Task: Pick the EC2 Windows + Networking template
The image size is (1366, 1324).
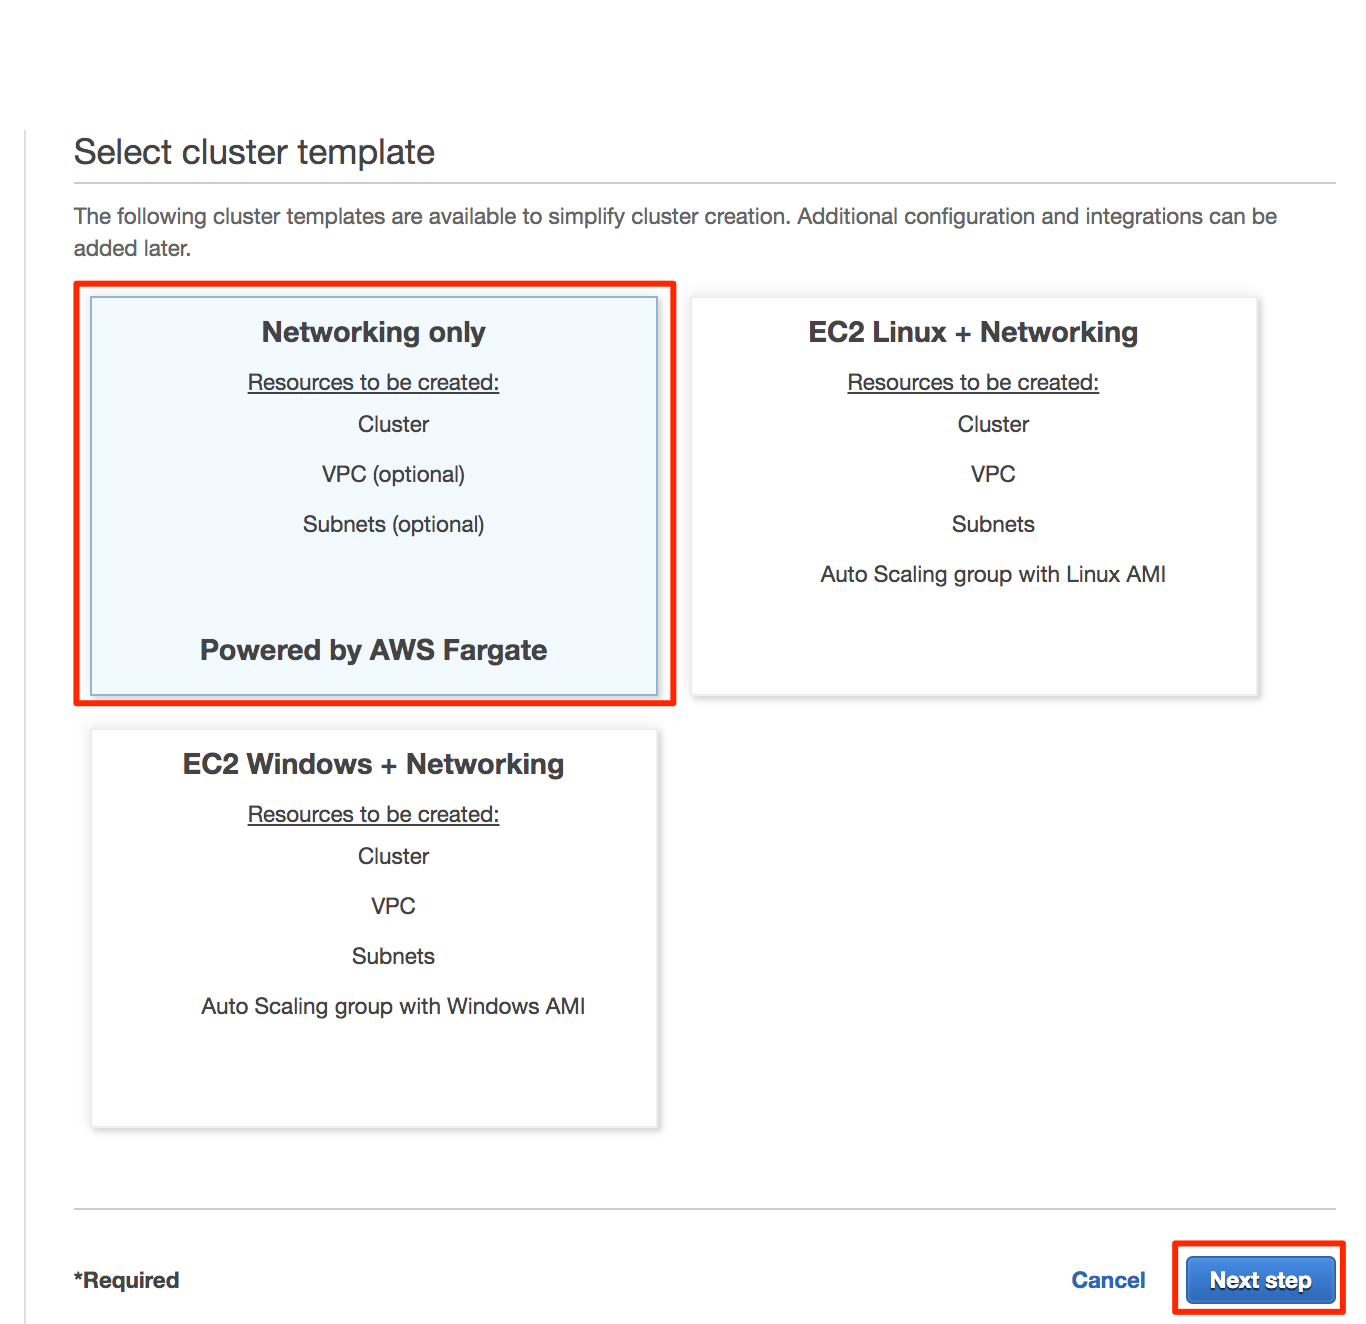Action: [374, 927]
